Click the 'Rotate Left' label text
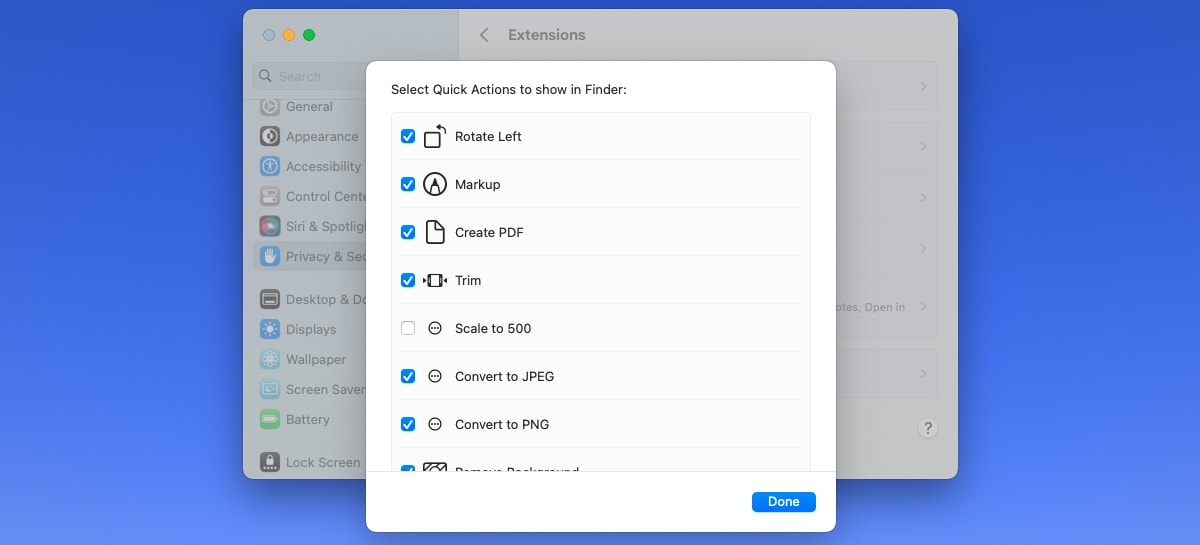 tap(488, 136)
